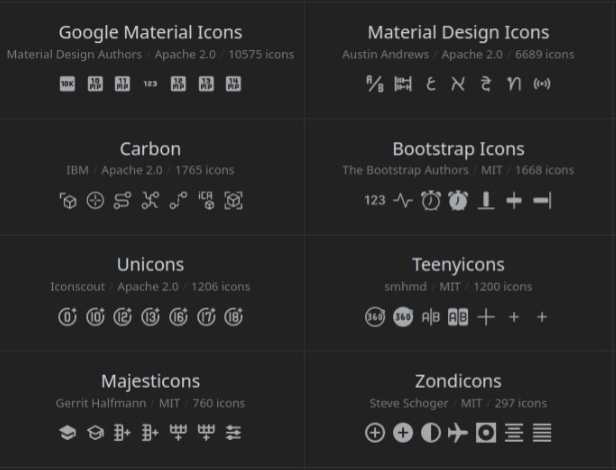
Task: Click the 14MP icon in Google Material Icons
Action: [233, 84]
